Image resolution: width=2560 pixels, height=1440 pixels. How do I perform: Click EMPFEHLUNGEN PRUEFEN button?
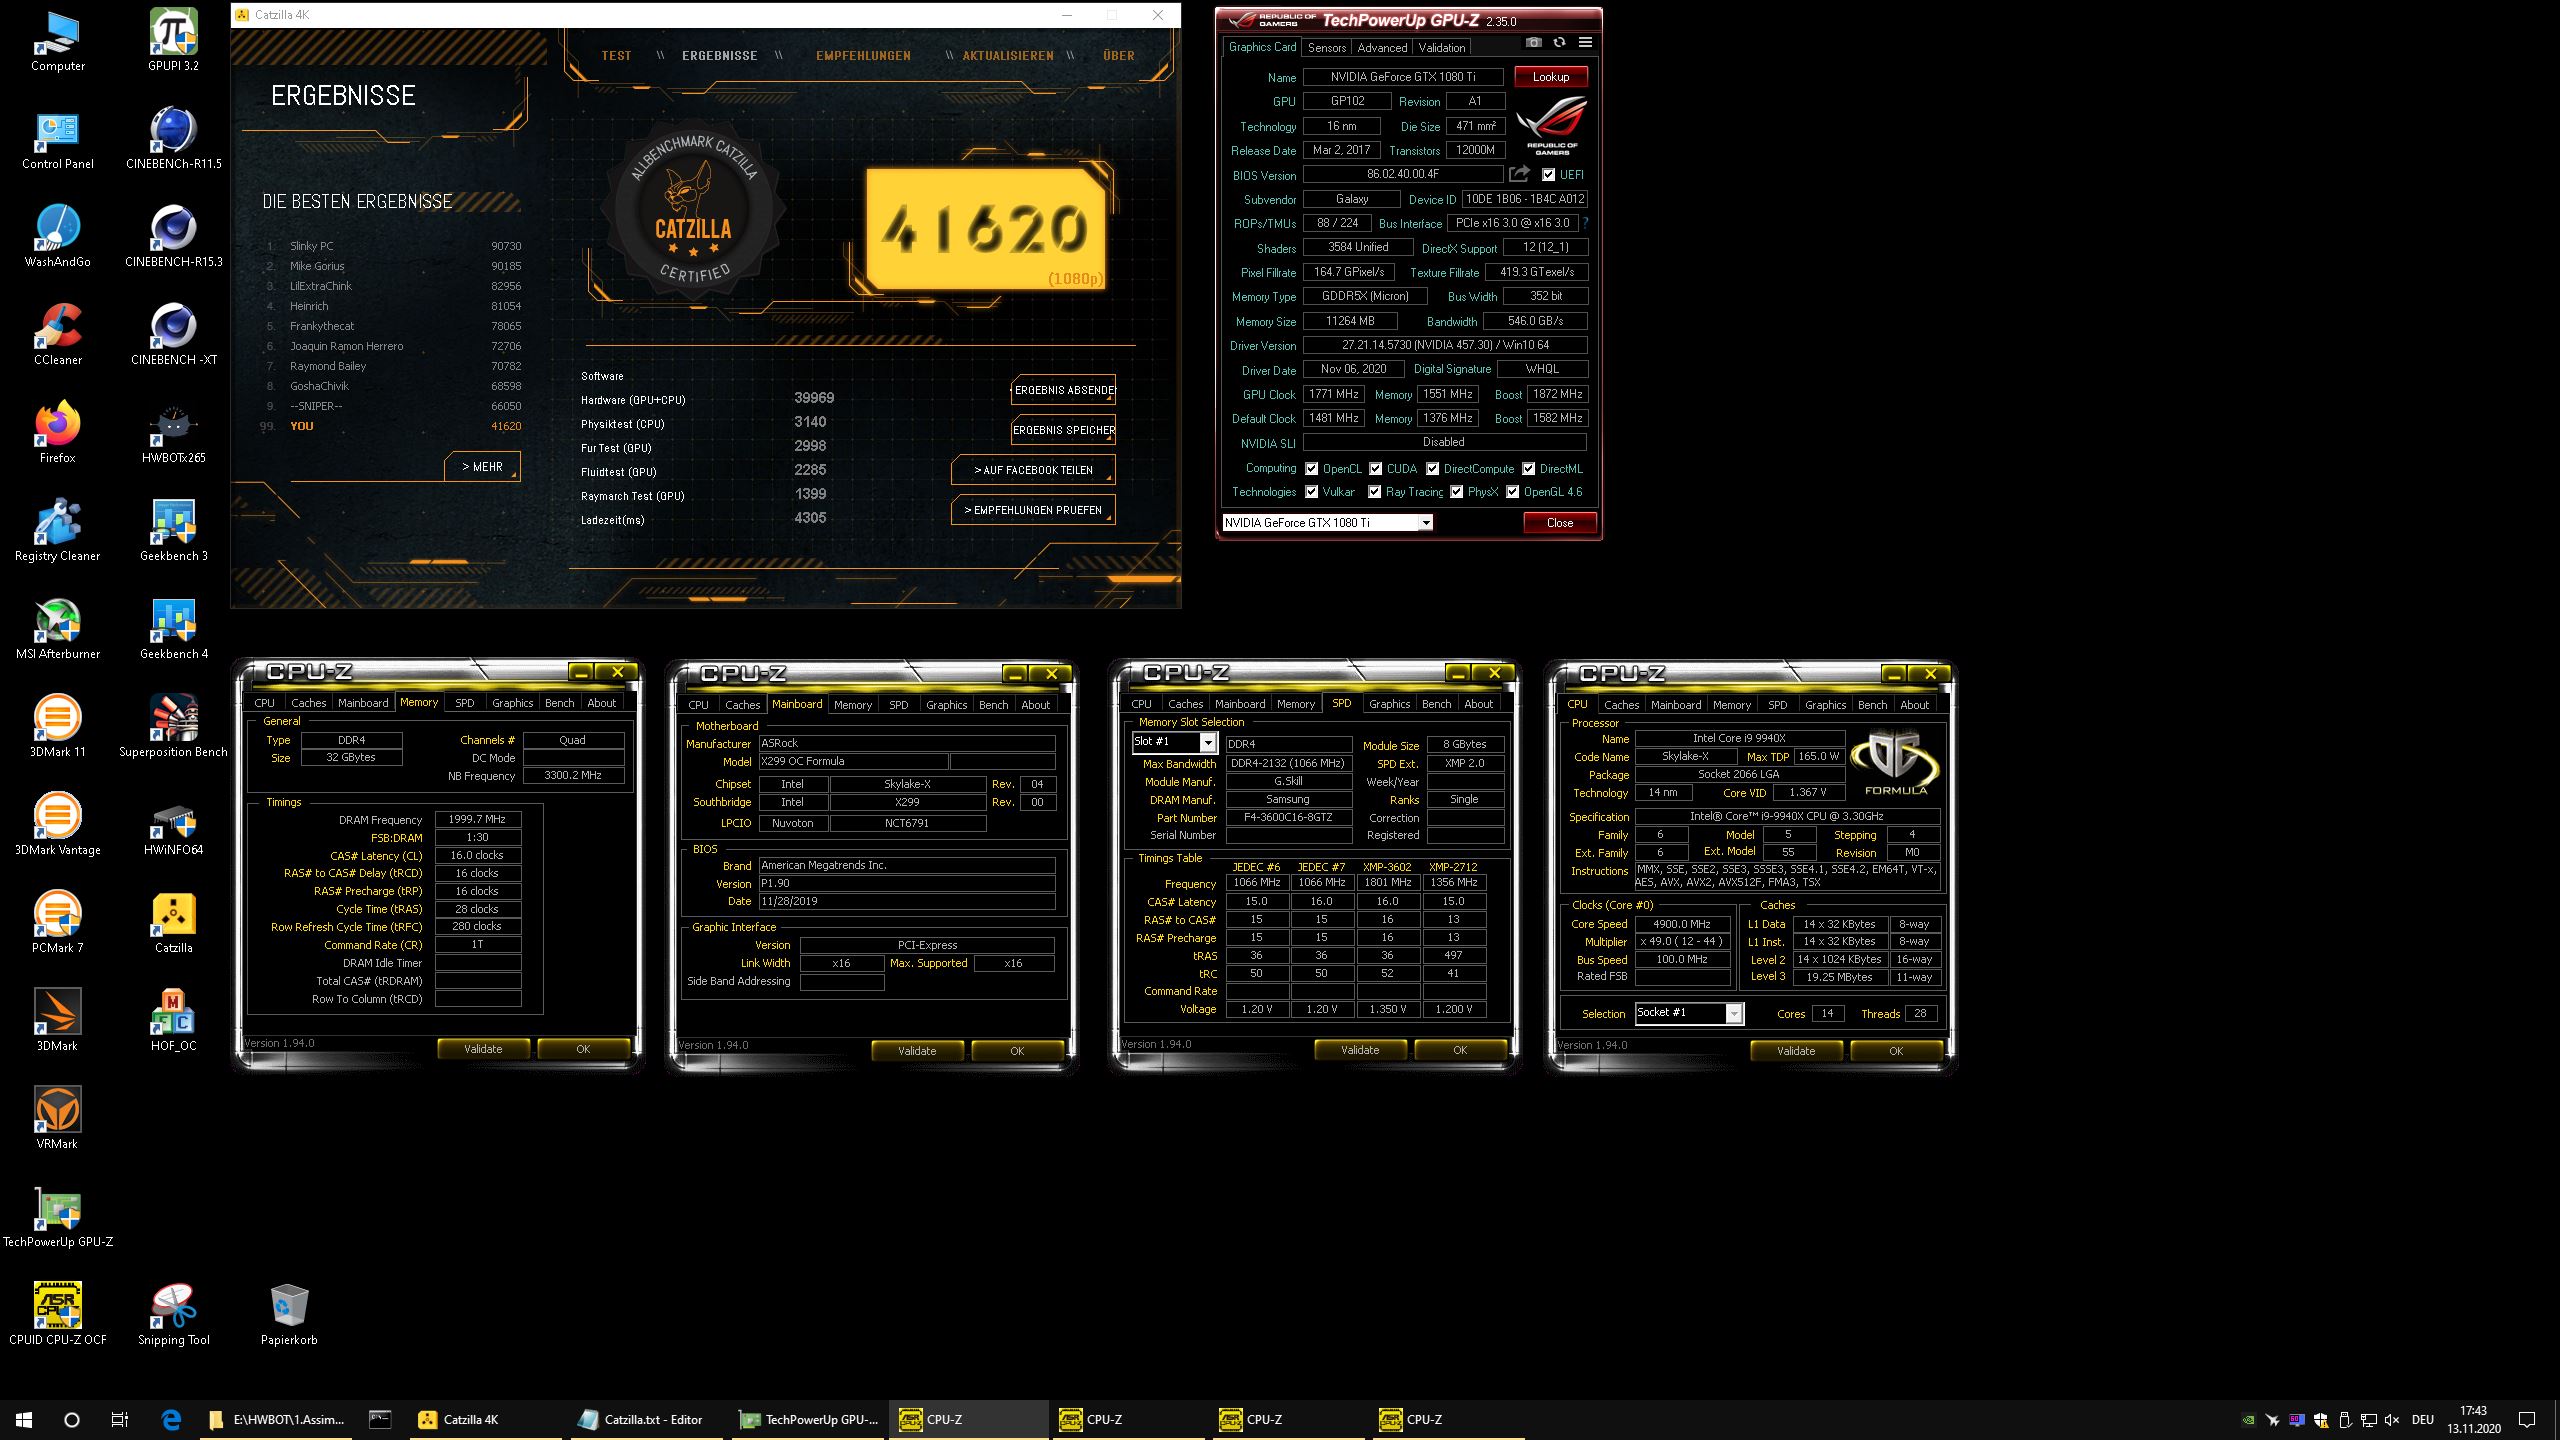click(x=1033, y=510)
